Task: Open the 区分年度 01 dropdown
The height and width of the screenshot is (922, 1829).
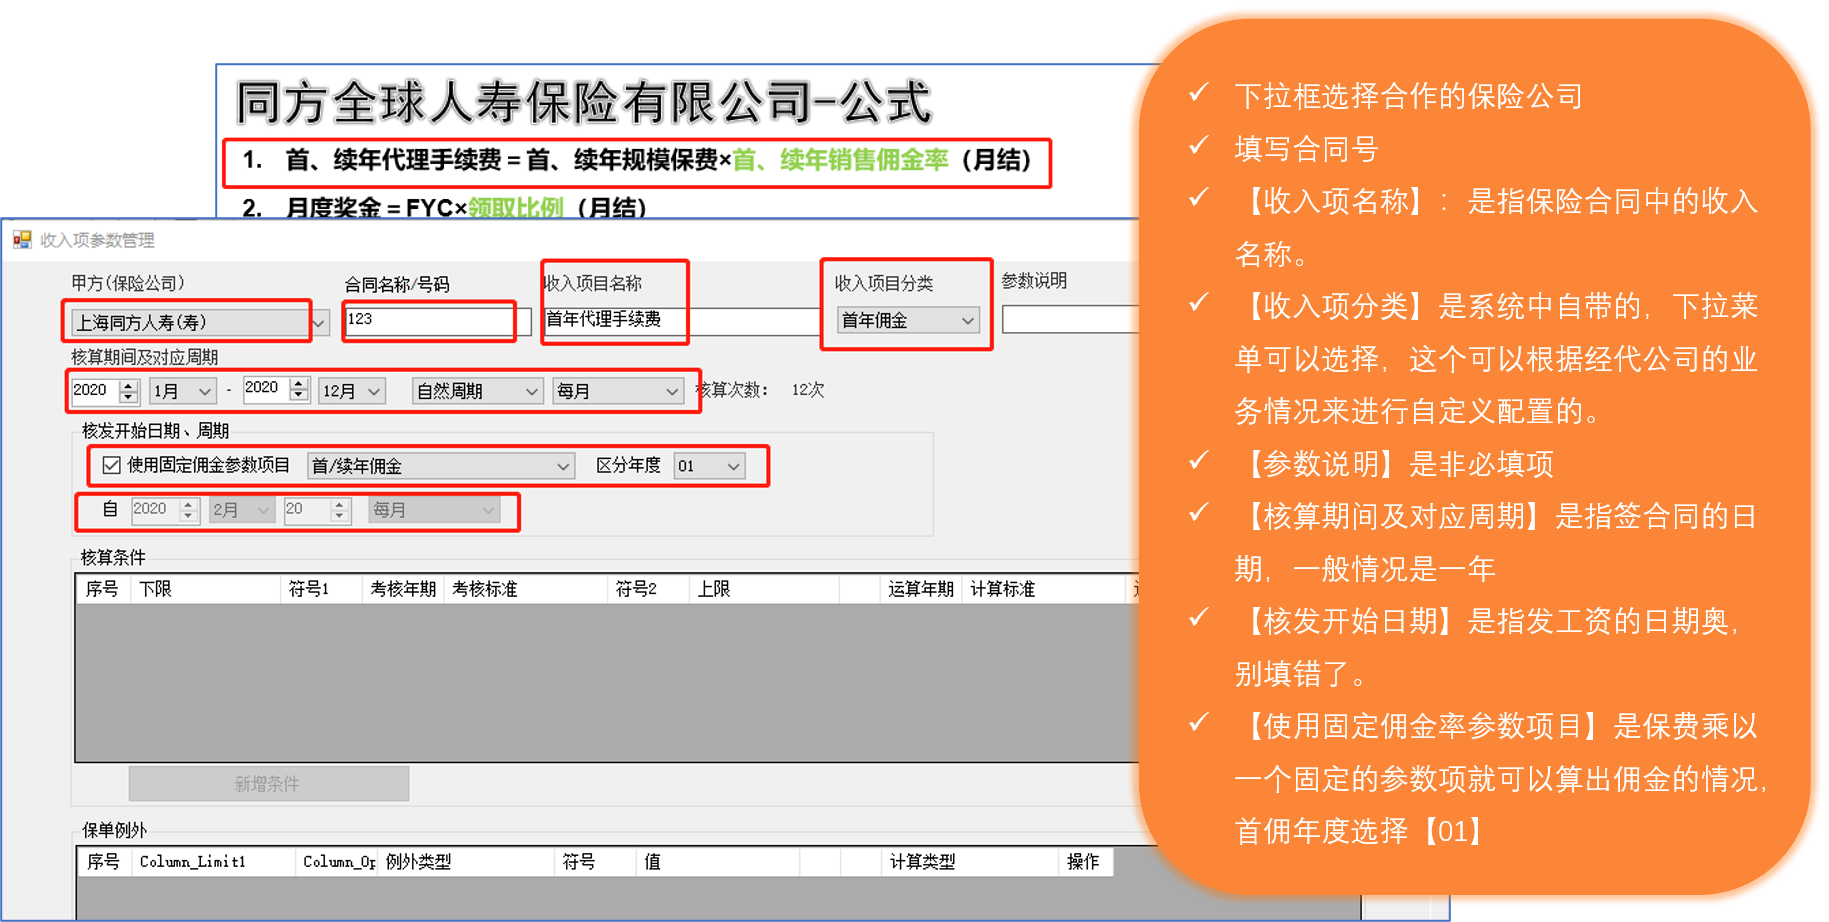Action: pos(733,467)
